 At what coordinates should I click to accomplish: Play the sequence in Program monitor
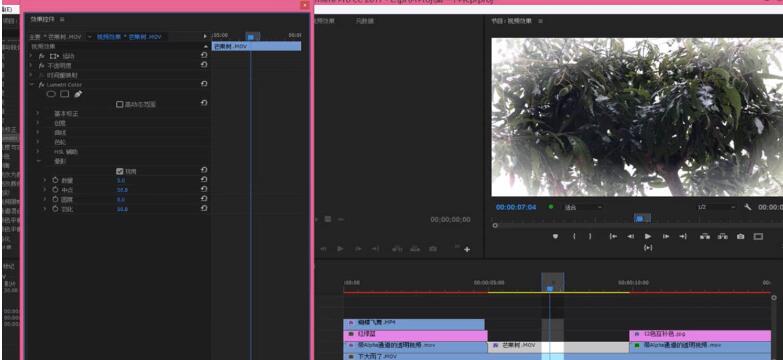click(x=648, y=237)
